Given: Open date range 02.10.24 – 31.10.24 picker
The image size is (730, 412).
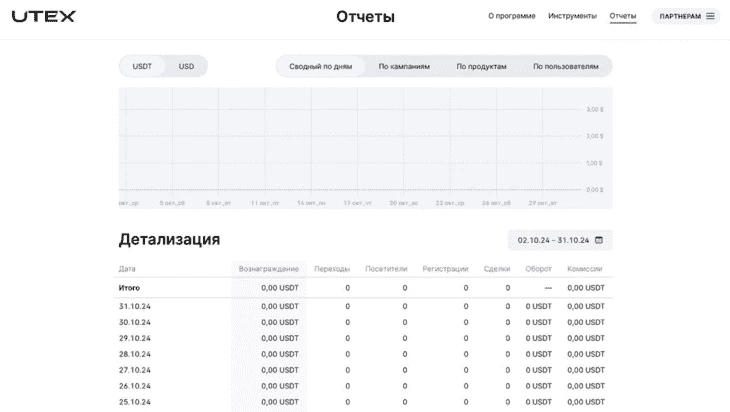Looking at the screenshot, I should coord(560,240).
